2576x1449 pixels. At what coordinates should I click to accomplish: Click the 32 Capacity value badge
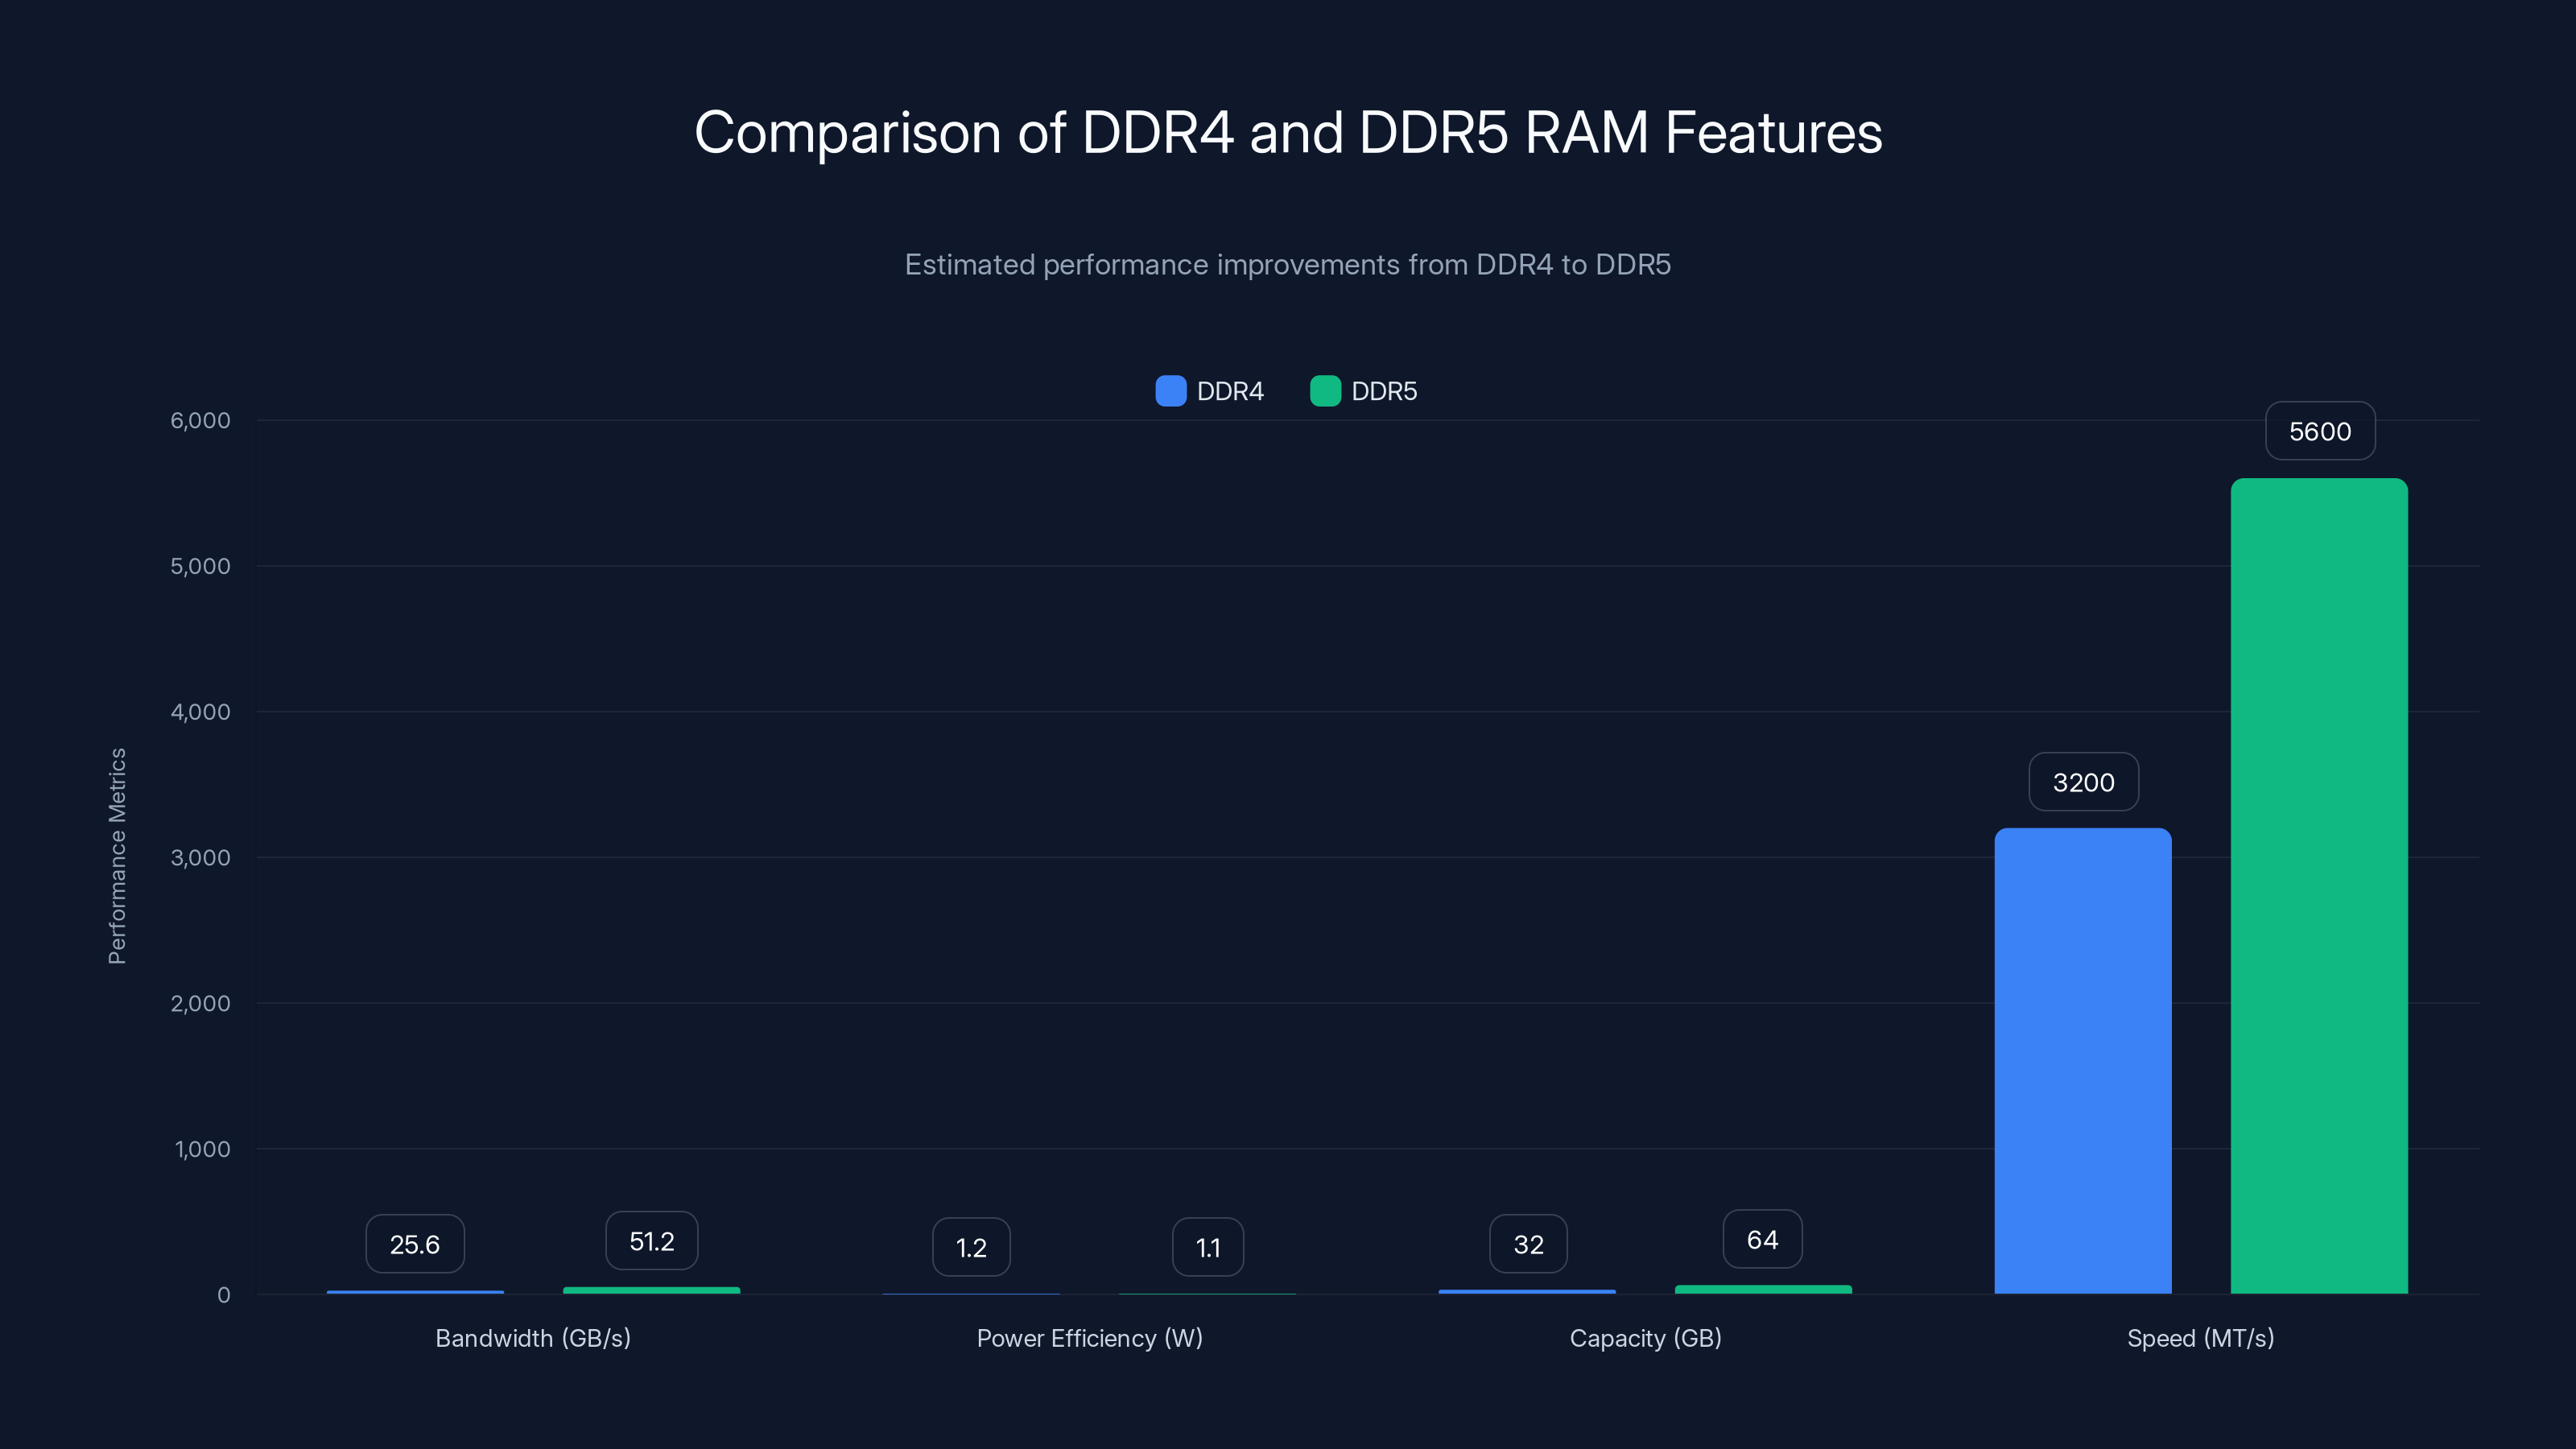pos(1527,1243)
